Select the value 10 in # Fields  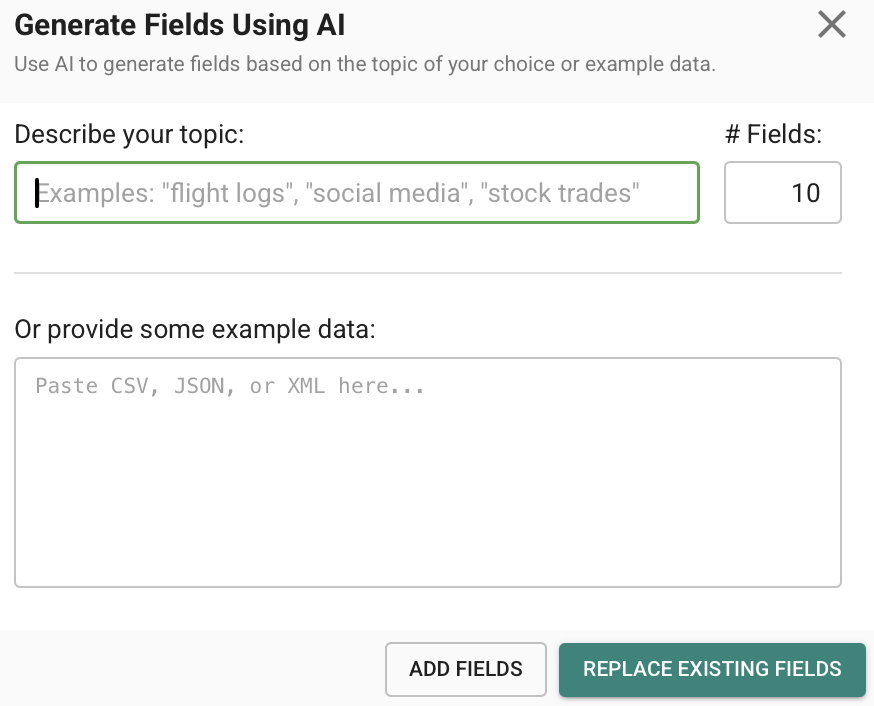coord(783,192)
